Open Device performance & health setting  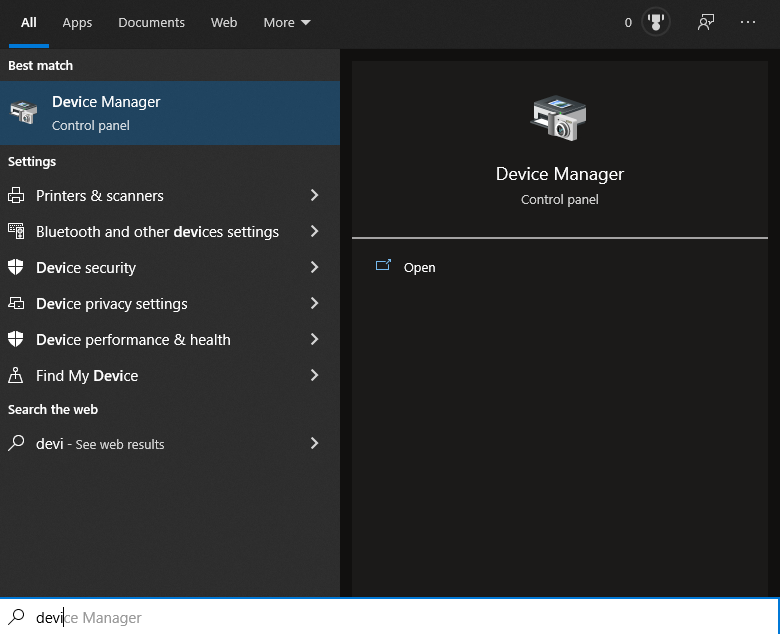click(133, 340)
